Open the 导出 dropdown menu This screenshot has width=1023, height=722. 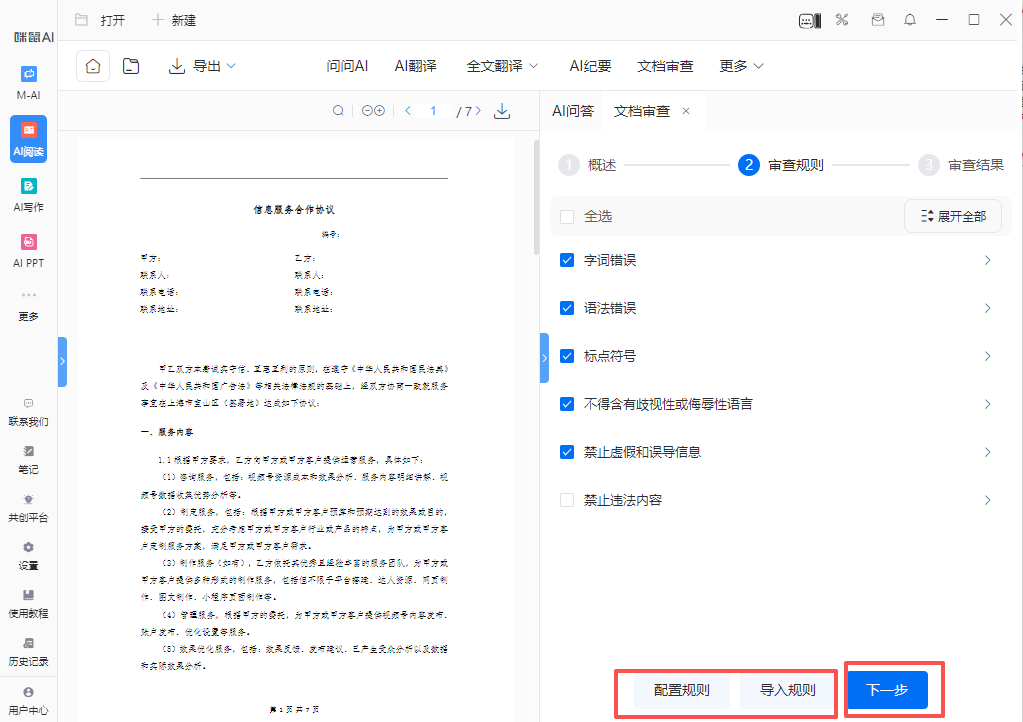pos(203,66)
